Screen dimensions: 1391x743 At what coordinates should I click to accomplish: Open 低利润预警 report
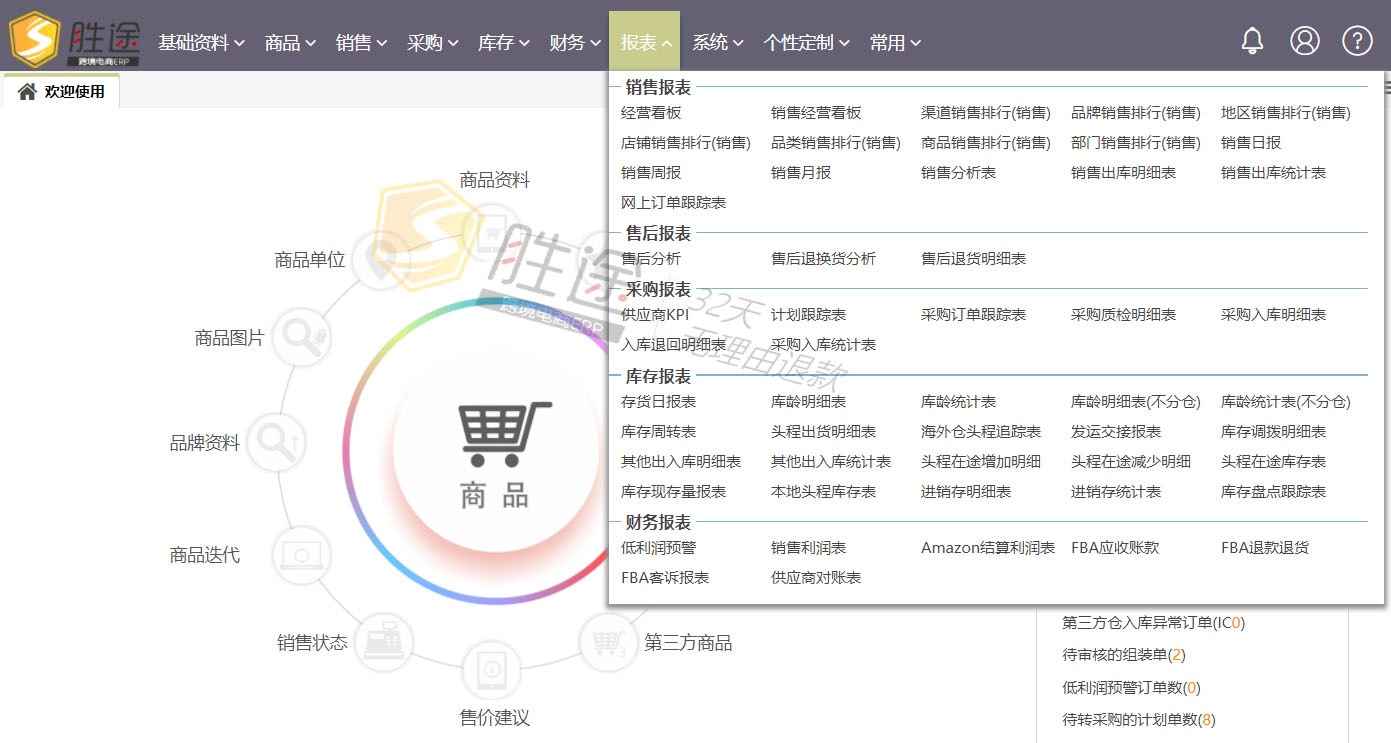[x=658, y=548]
